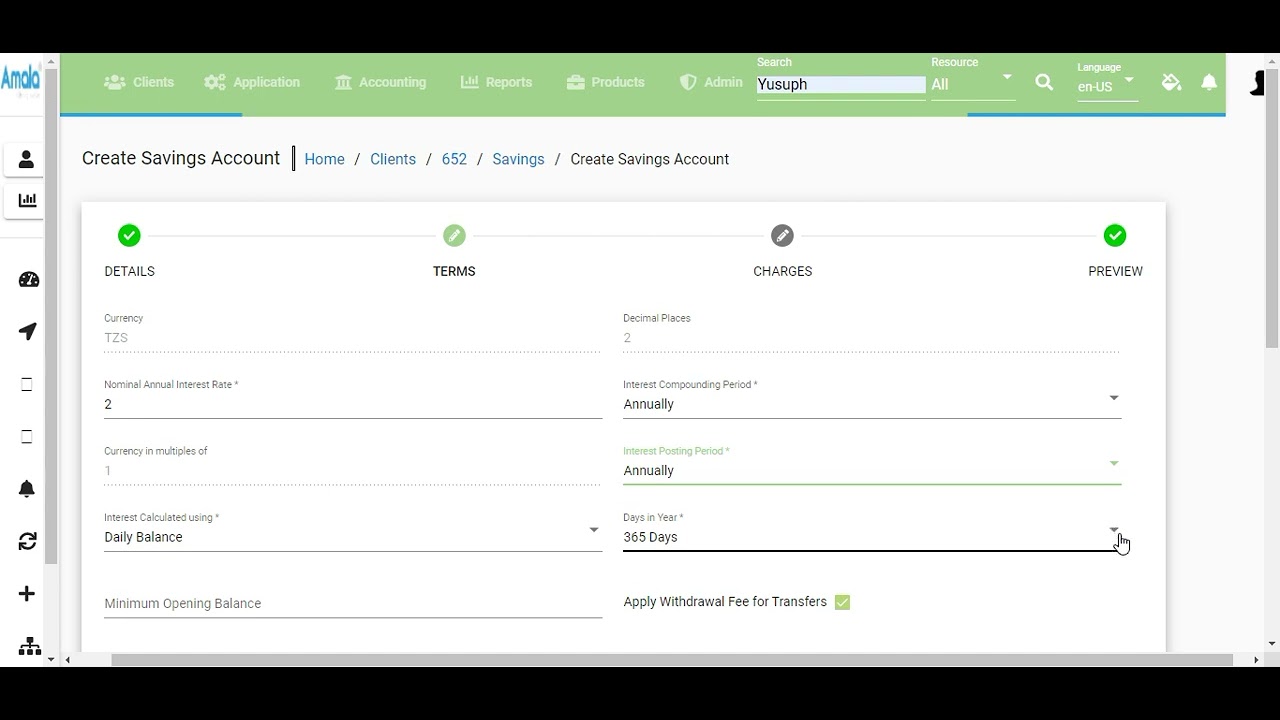Viewport: 1280px width, 720px height.
Task: Click the Preview step checkmark icon
Action: click(1115, 236)
